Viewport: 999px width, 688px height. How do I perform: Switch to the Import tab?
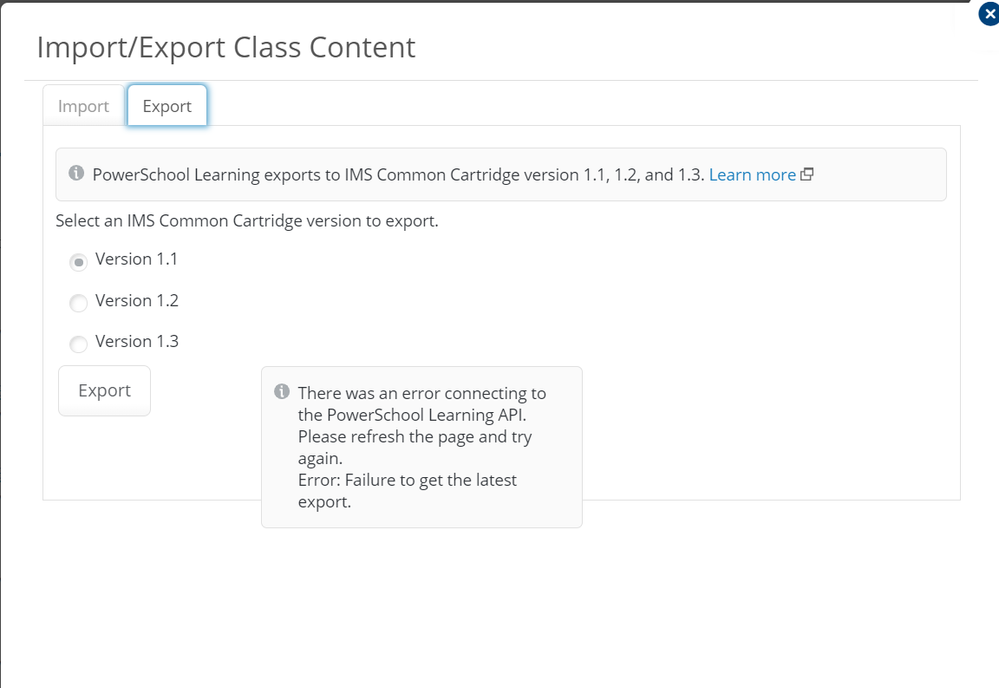point(83,106)
